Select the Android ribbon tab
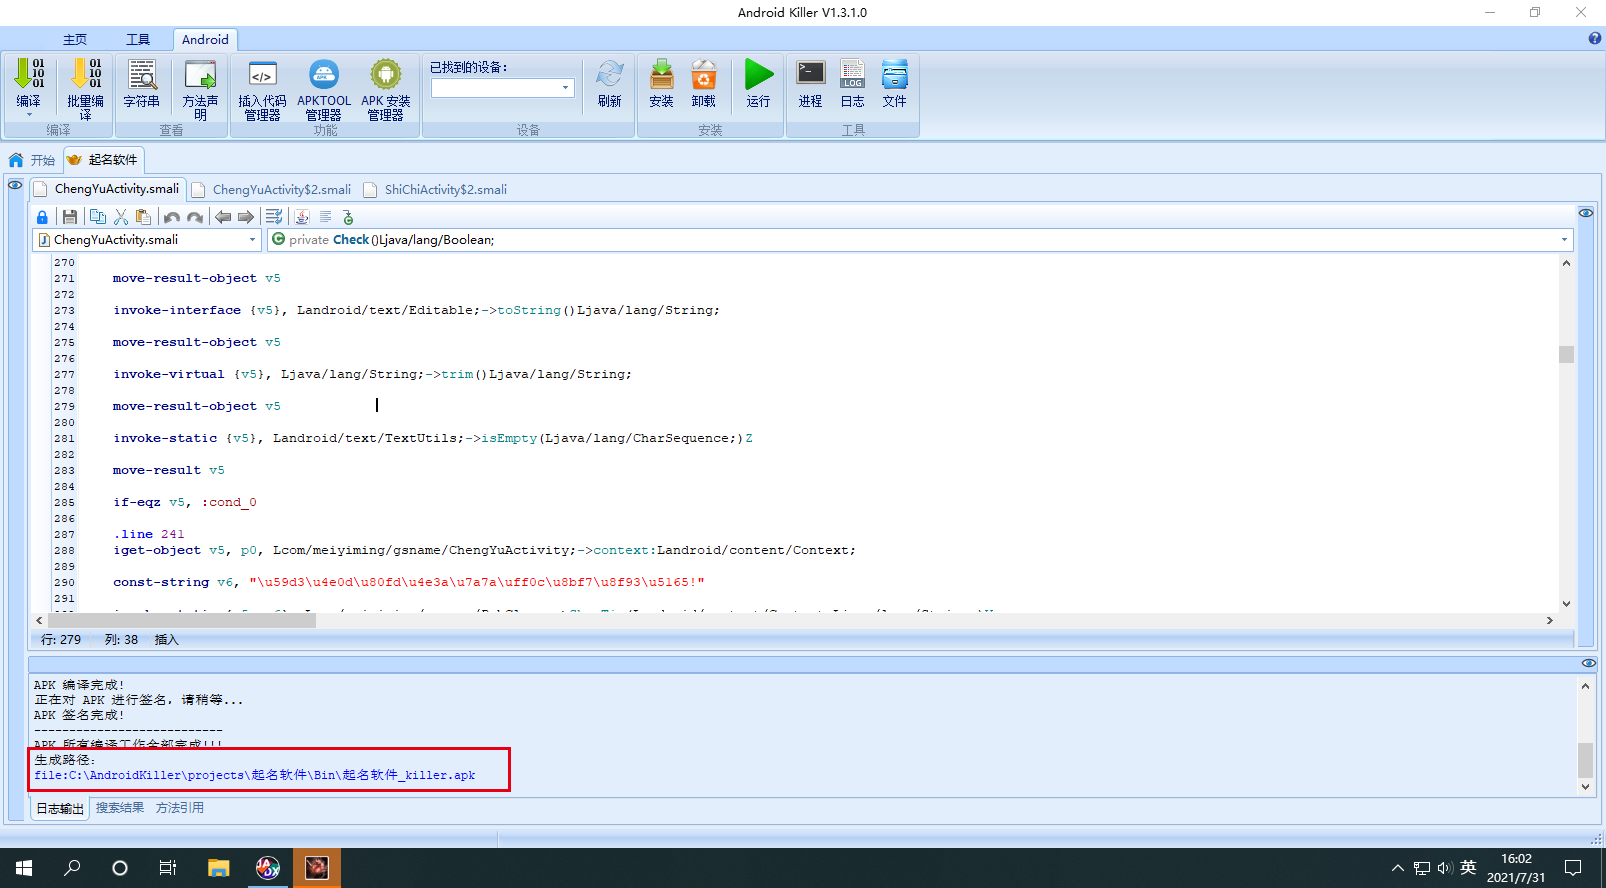Viewport: 1606px width, 888px height. (205, 39)
